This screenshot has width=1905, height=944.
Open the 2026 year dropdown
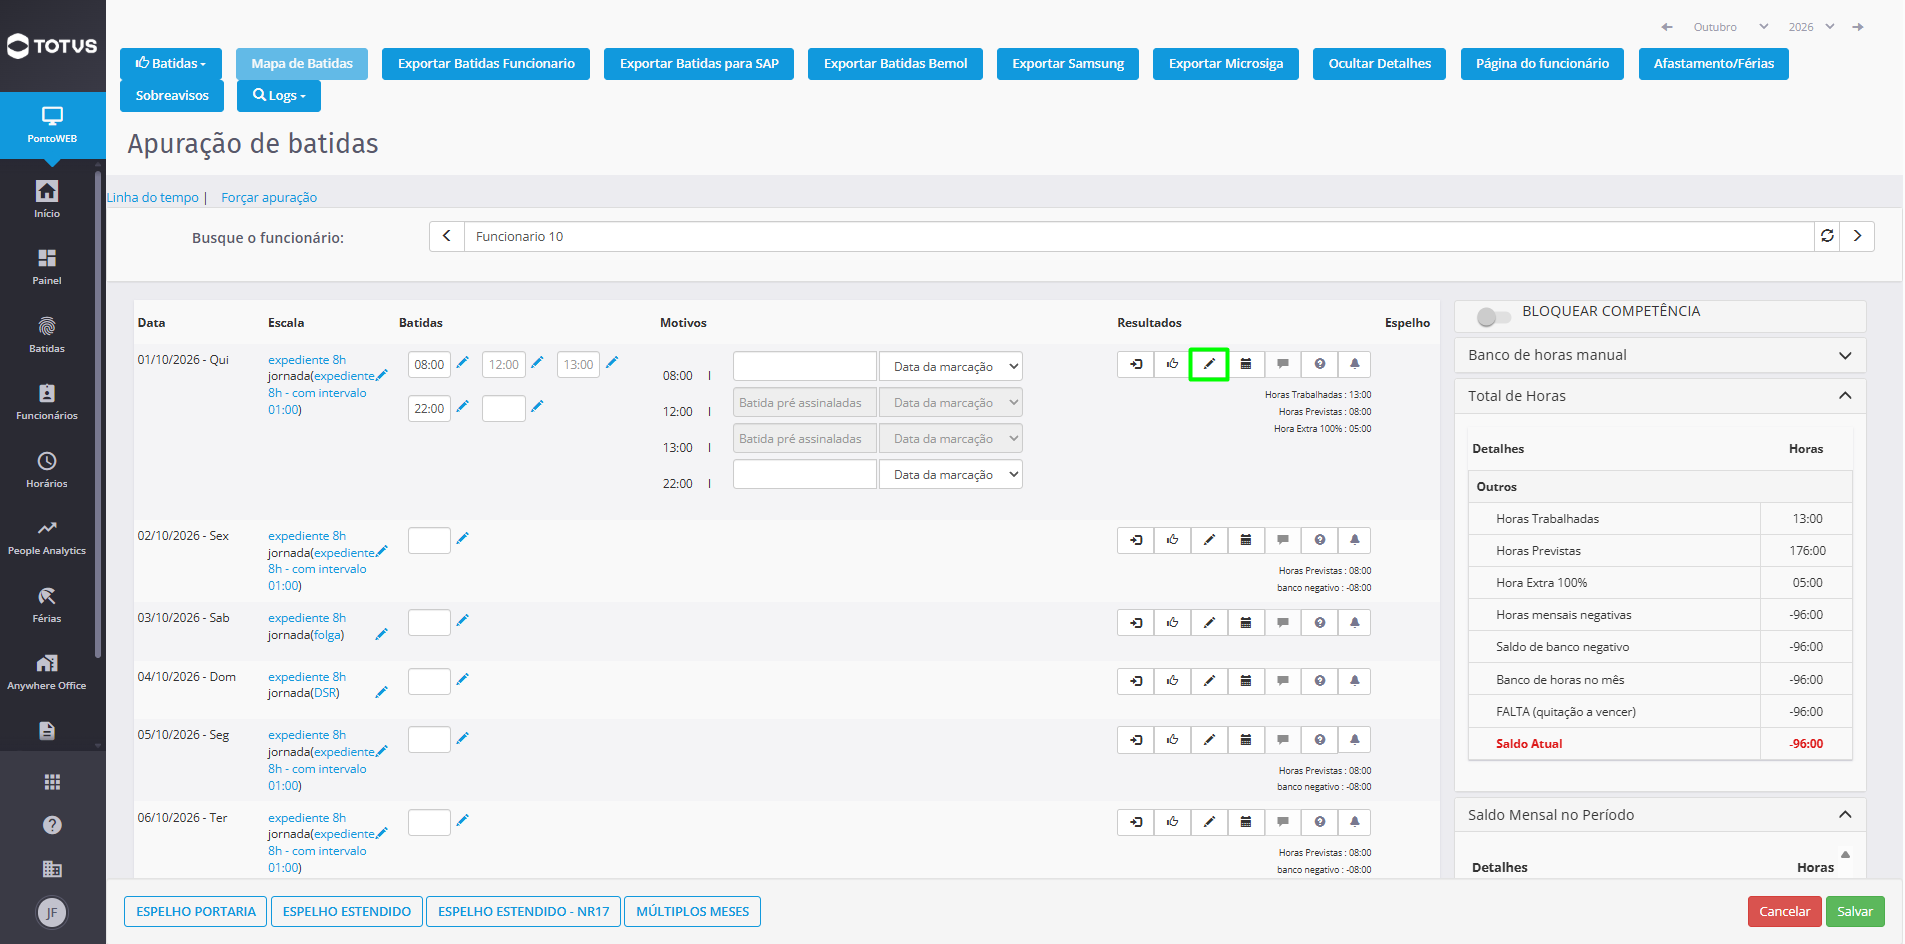[x=1811, y=27]
